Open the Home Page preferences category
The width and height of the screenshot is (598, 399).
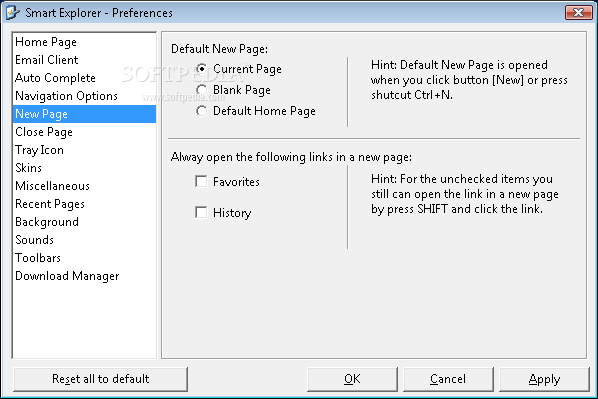pos(84,42)
